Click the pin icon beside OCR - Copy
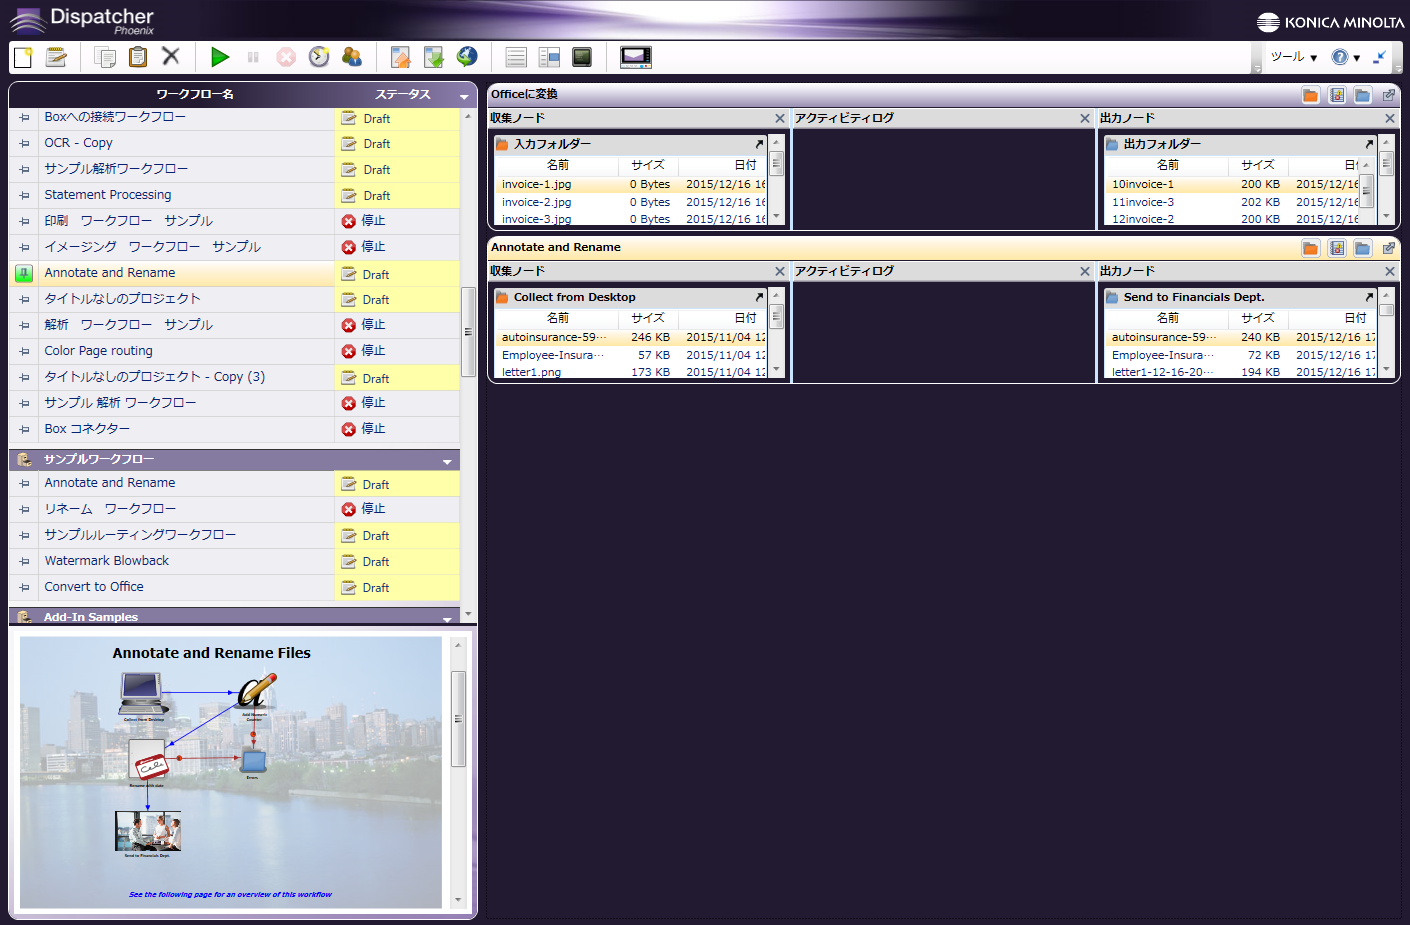Screen dimensions: 1410x925 [x=24, y=143]
